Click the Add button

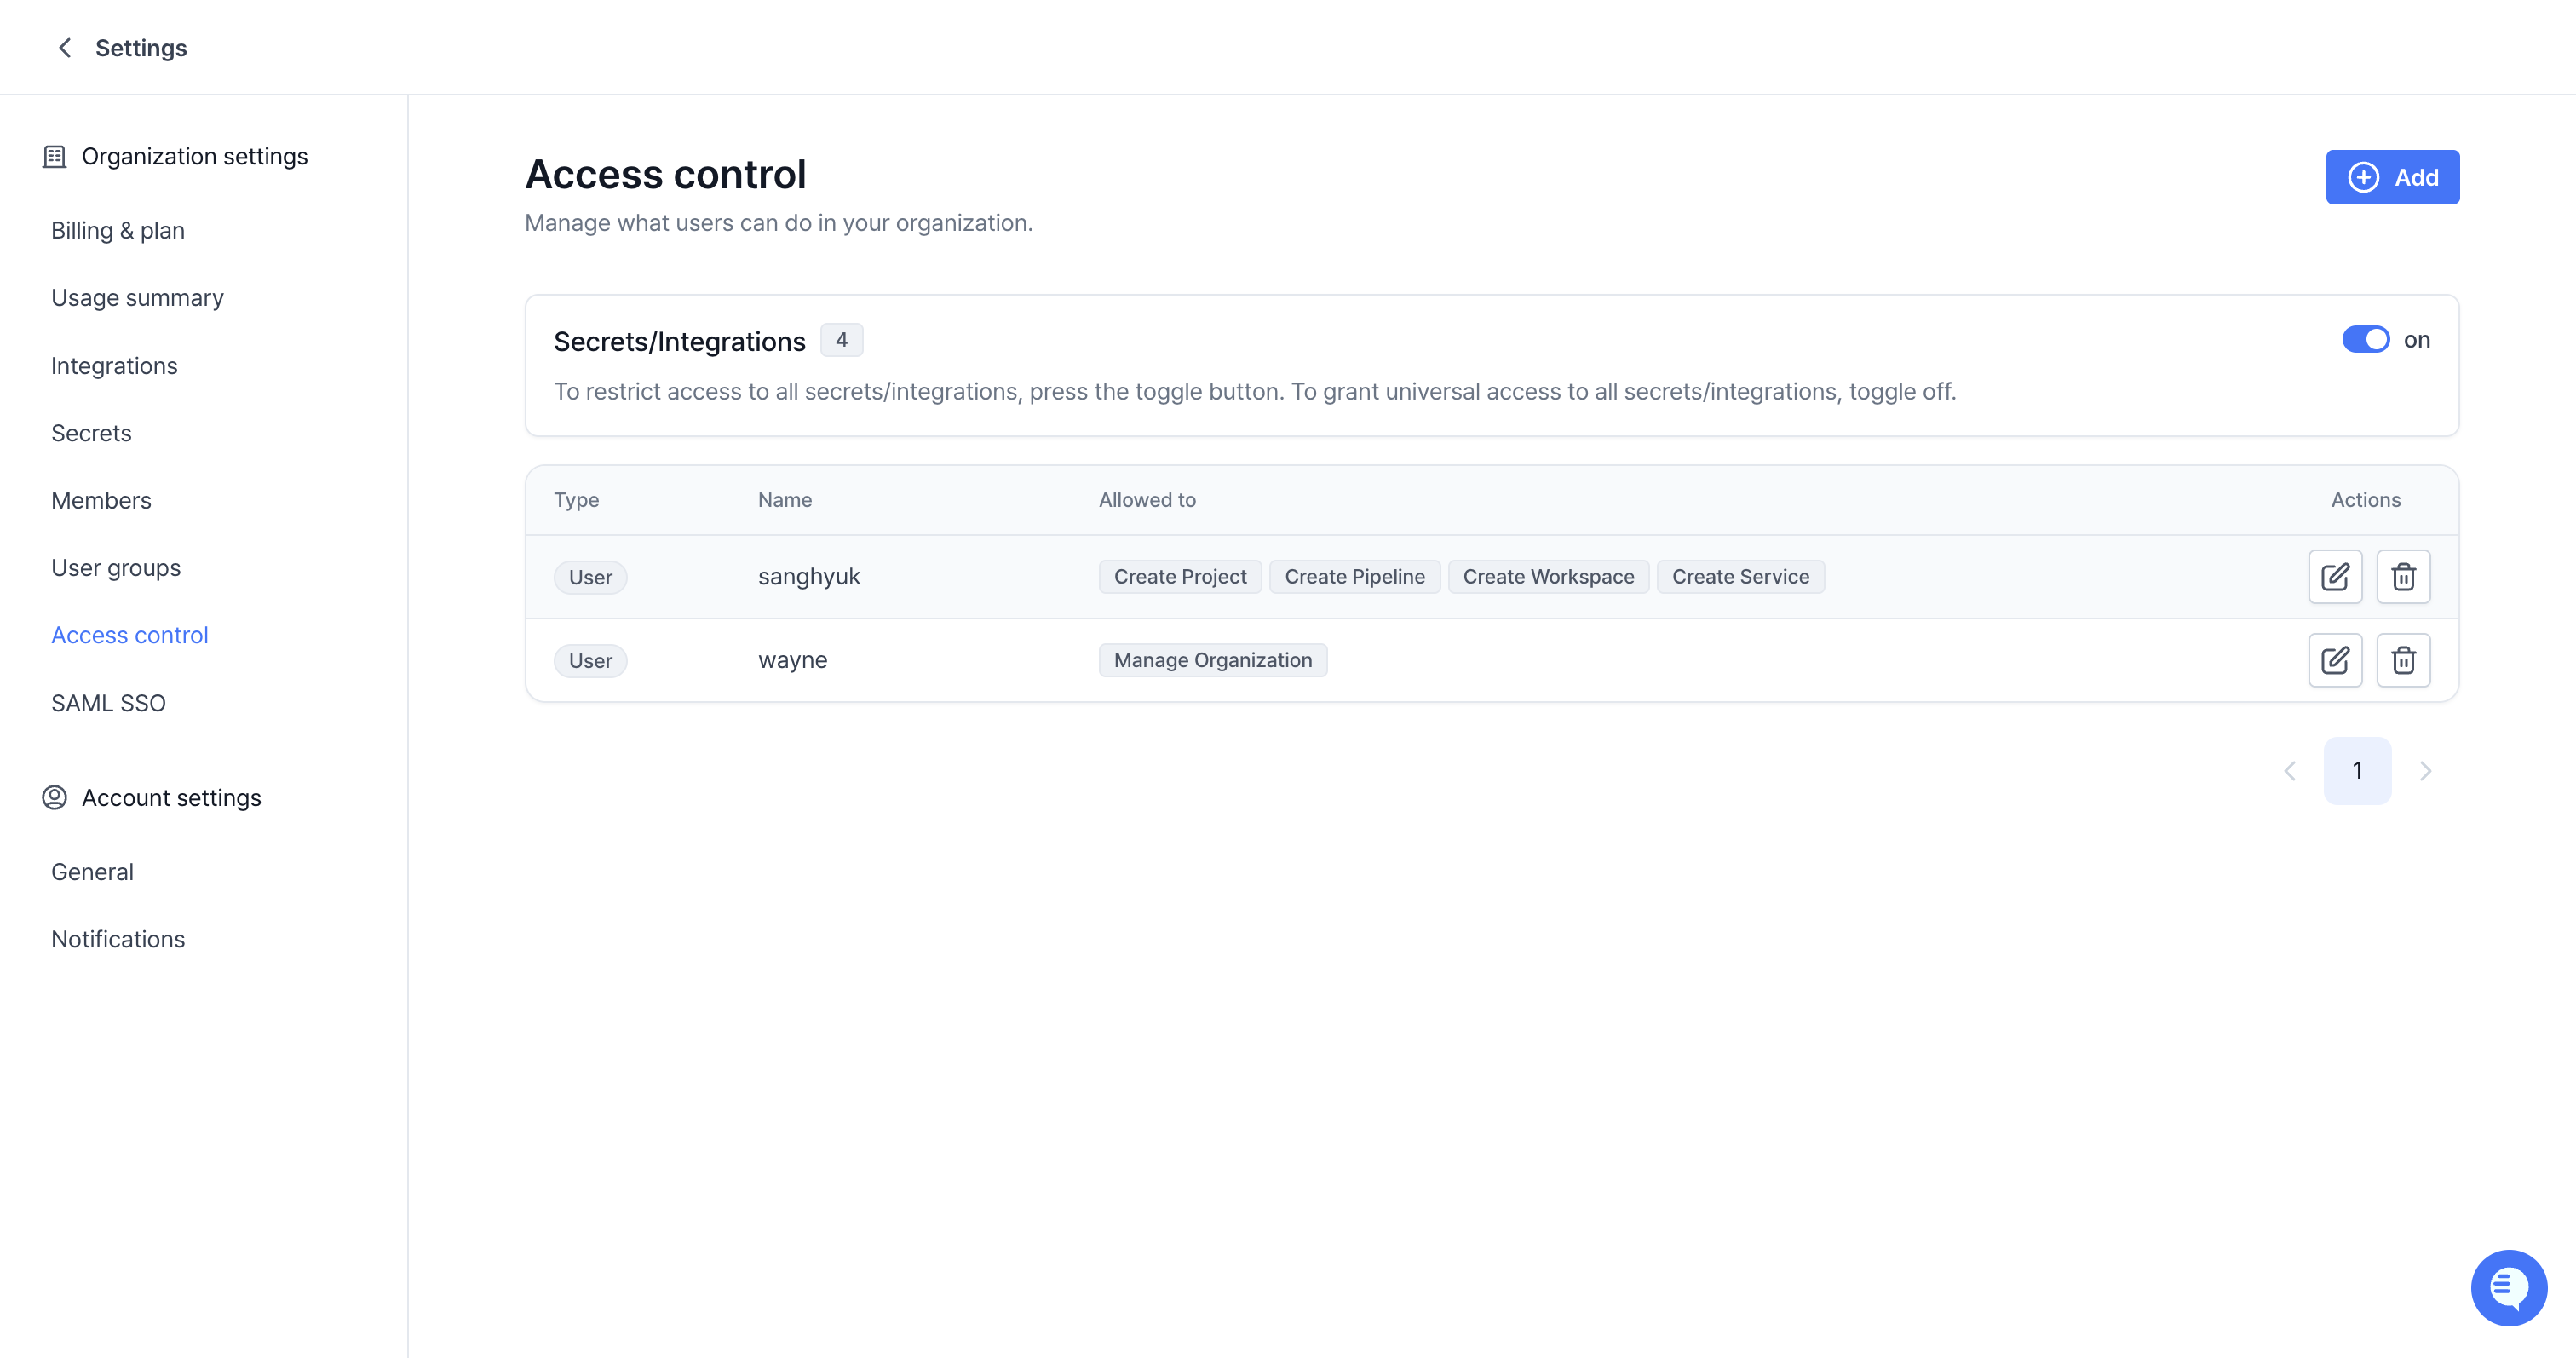[2392, 178]
